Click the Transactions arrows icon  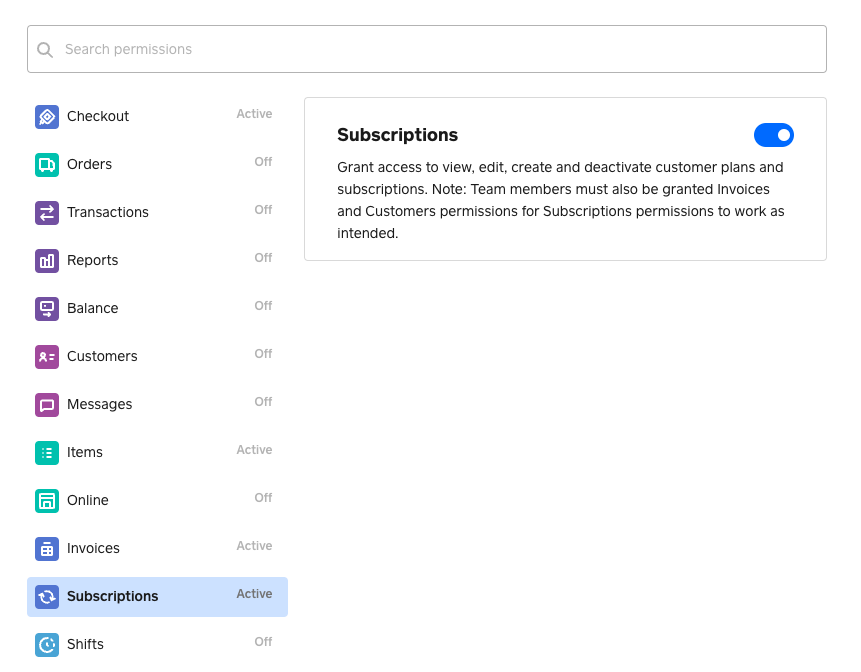[x=47, y=213]
